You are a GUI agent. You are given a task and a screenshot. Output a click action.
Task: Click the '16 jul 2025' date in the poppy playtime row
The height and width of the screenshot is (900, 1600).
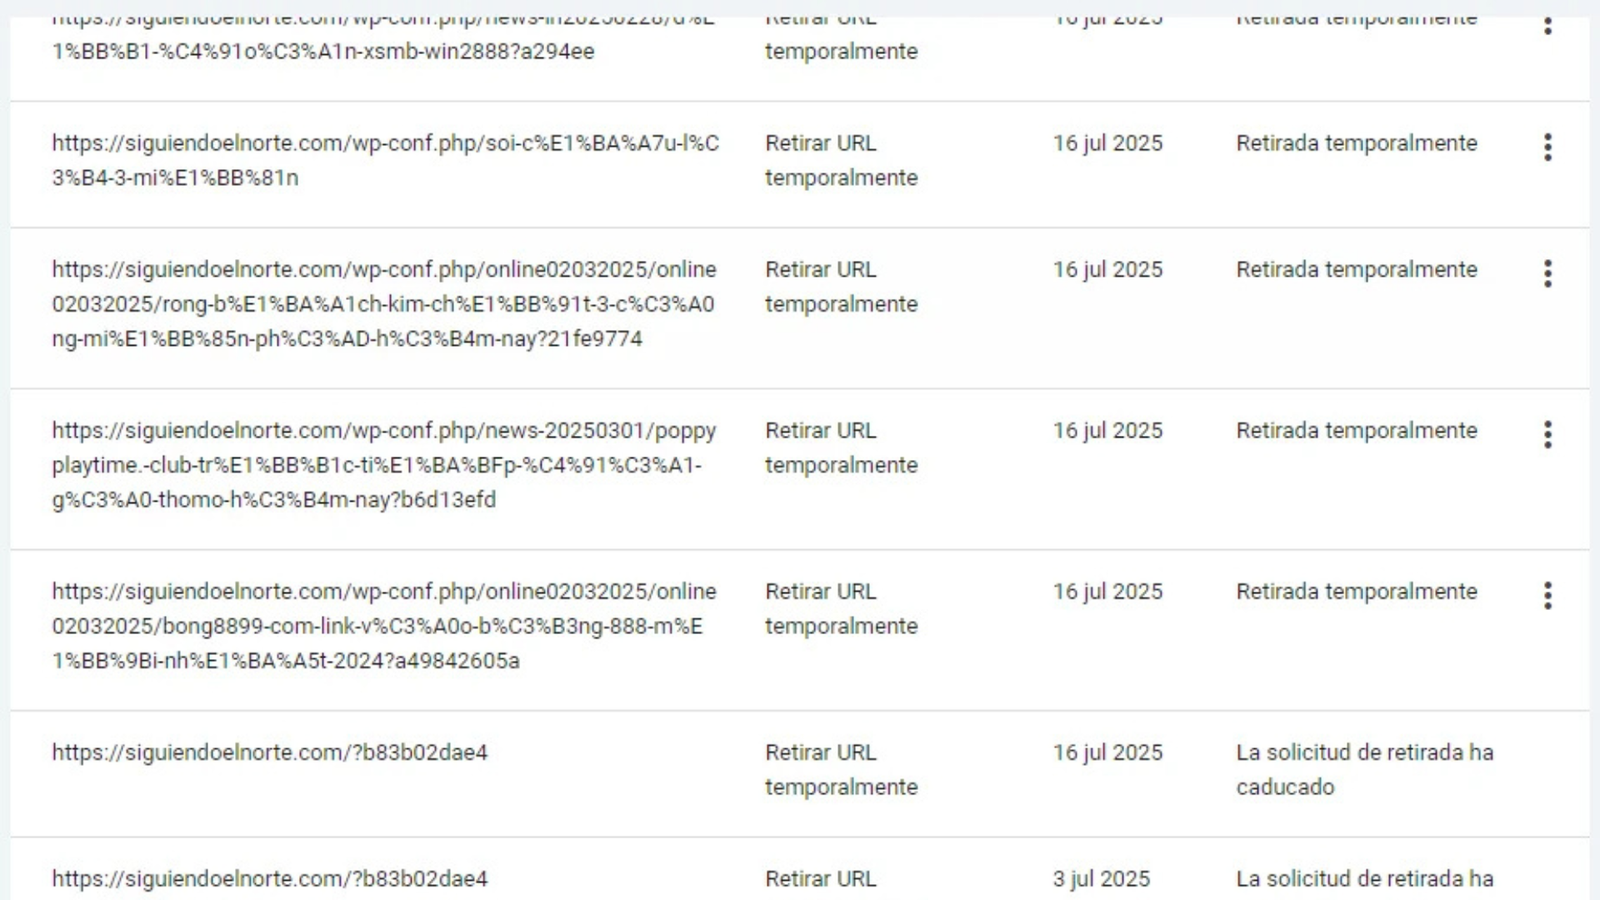(x=1107, y=430)
